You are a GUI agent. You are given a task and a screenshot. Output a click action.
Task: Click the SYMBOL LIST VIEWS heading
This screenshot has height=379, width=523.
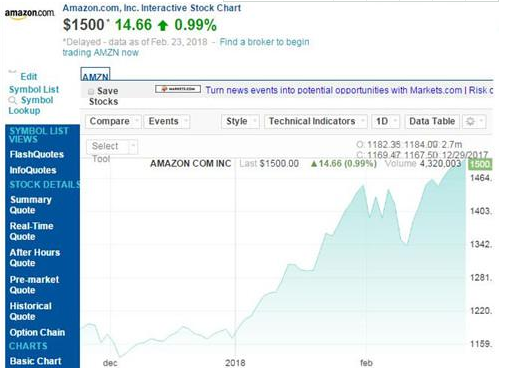click(x=39, y=135)
